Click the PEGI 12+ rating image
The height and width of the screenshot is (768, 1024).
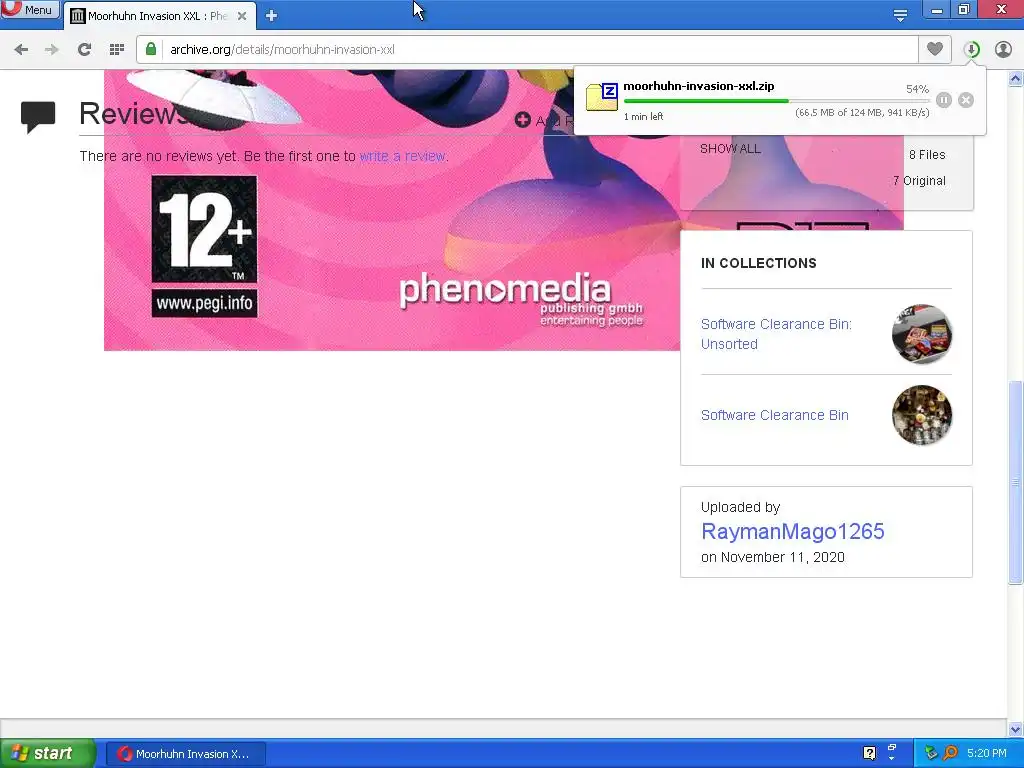click(x=204, y=246)
